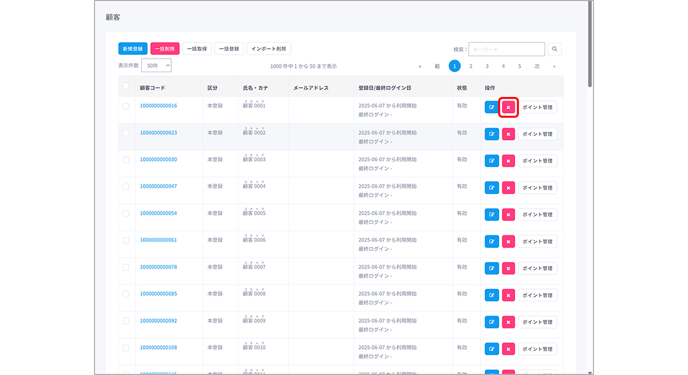Image resolution: width=688 pixels, height=375 pixels.
Task: Open customer code link 1000000000108
Action: [158, 347]
